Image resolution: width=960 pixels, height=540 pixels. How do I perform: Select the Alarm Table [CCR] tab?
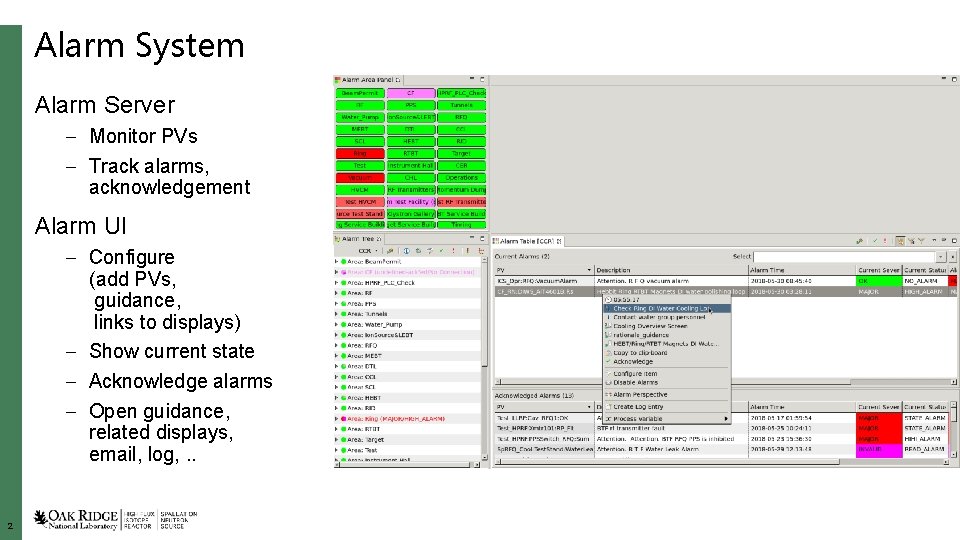pyautogui.click(x=527, y=241)
